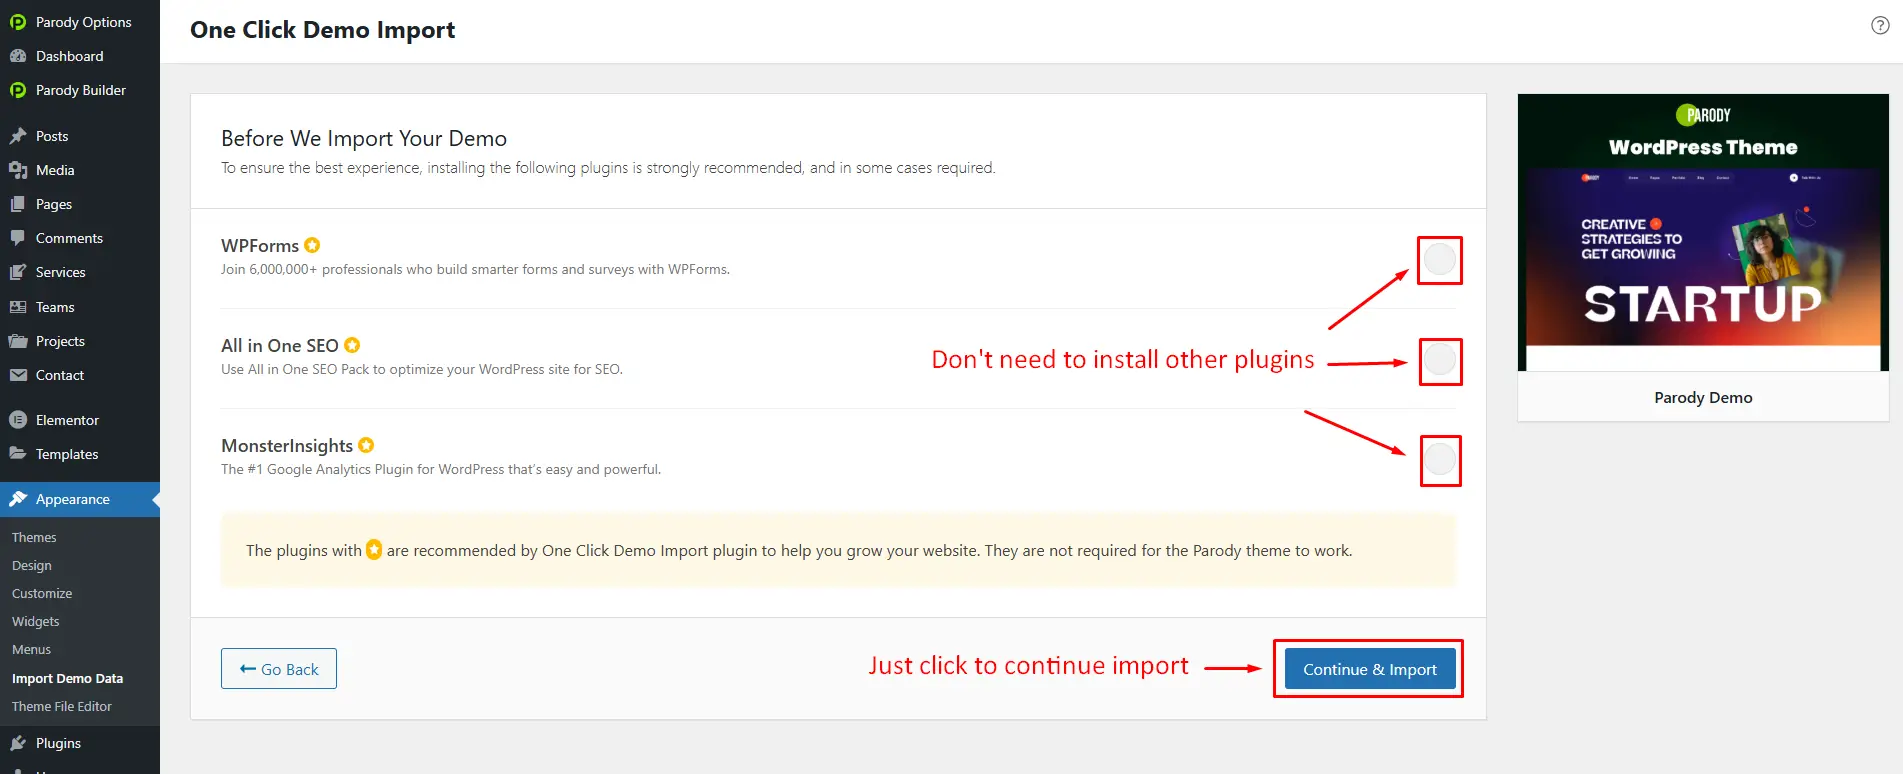
Task: Click the Go Back button
Action: click(x=279, y=669)
